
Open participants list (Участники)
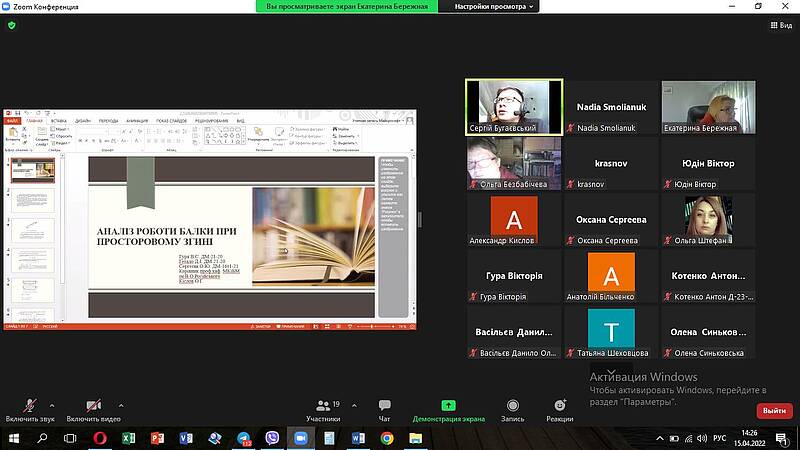pyautogui.click(x=323, y=409)
